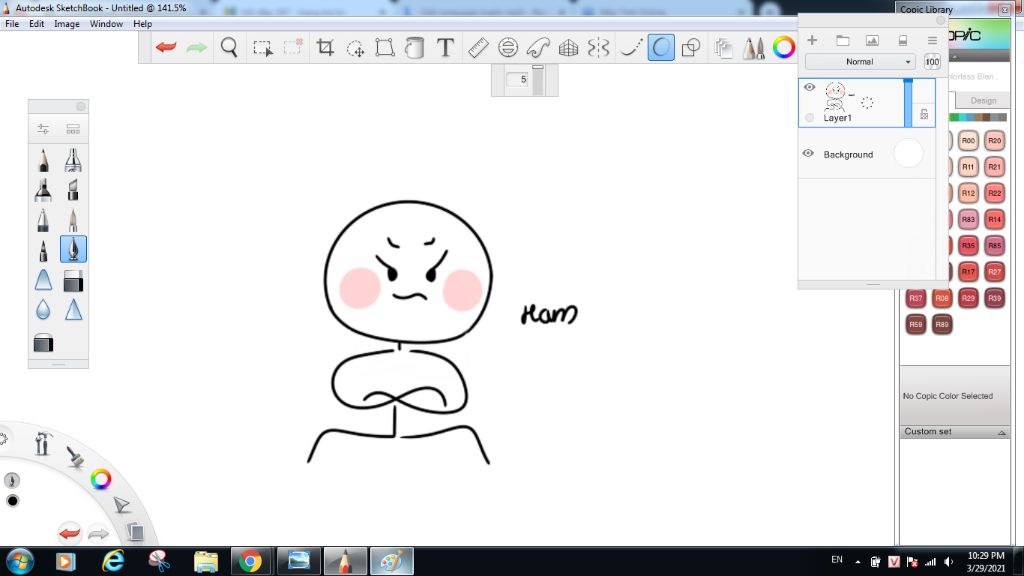Toggle lock on Layer1

[924, 114]
